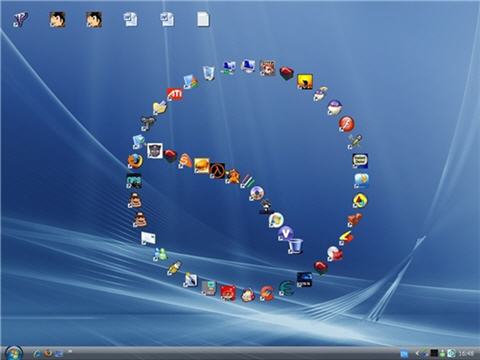Viewport: 480px width, 360px height.
Task: Open the round Windows logo shortcut
Action: (x=276, y=220)
